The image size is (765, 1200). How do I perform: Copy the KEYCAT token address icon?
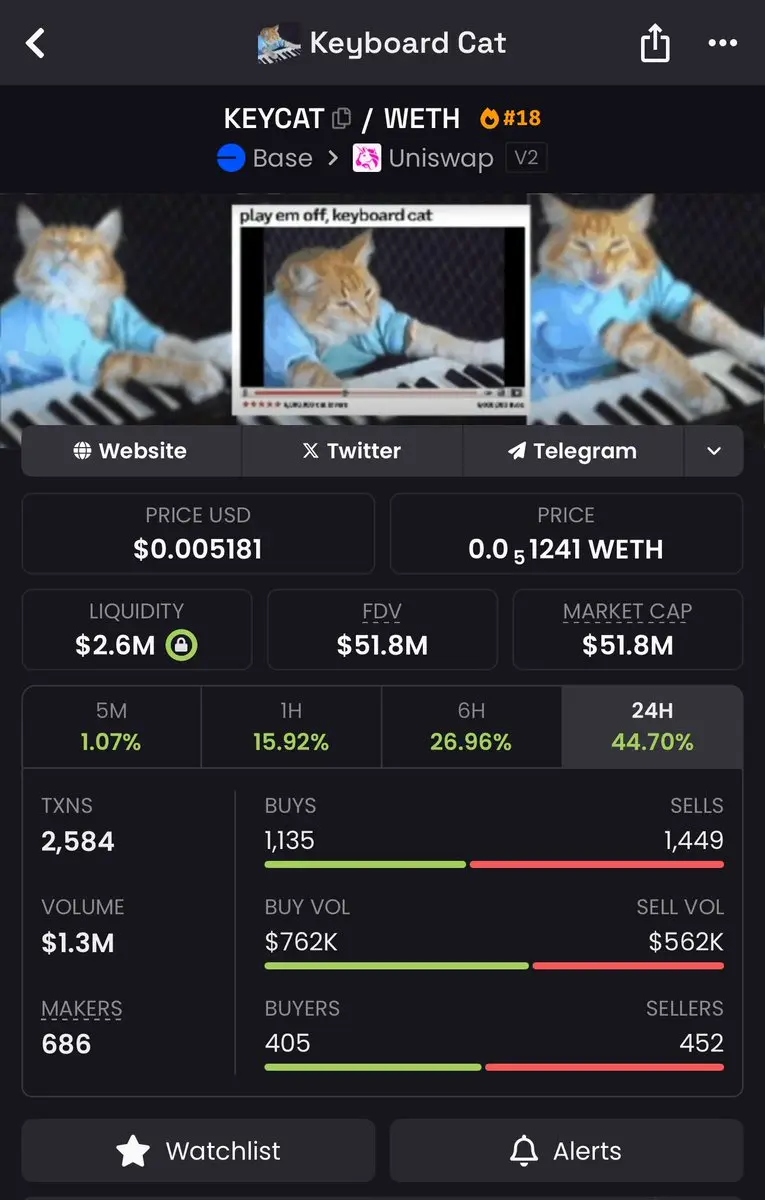(x=341, y=118)
